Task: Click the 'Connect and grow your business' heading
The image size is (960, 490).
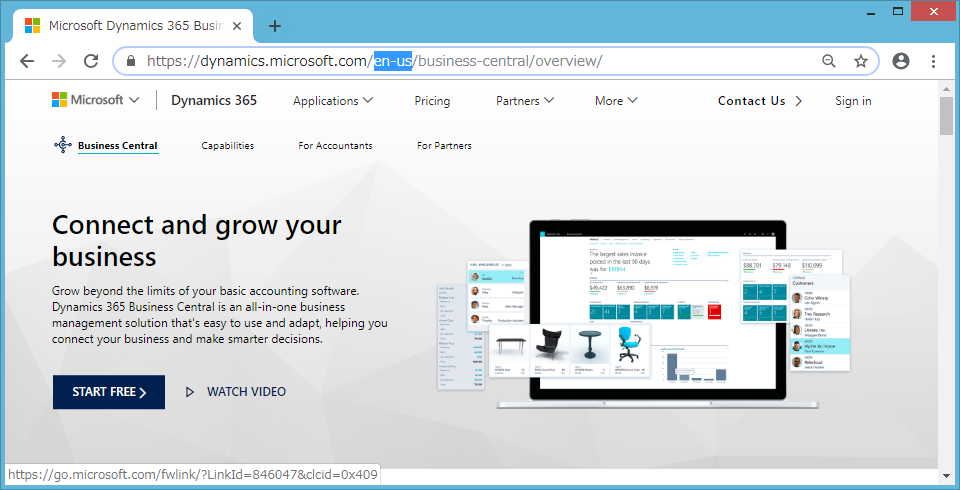Action: click(x=197, y=240)
